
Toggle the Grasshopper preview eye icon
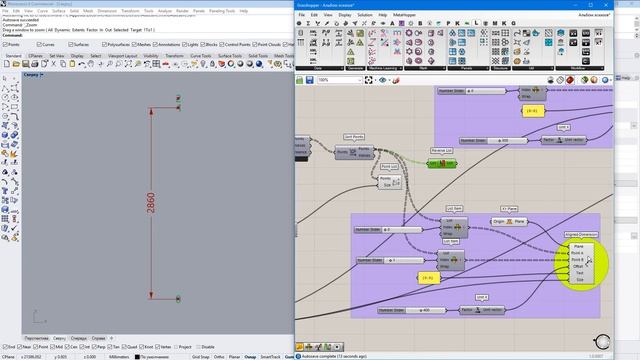pos(382,80)
